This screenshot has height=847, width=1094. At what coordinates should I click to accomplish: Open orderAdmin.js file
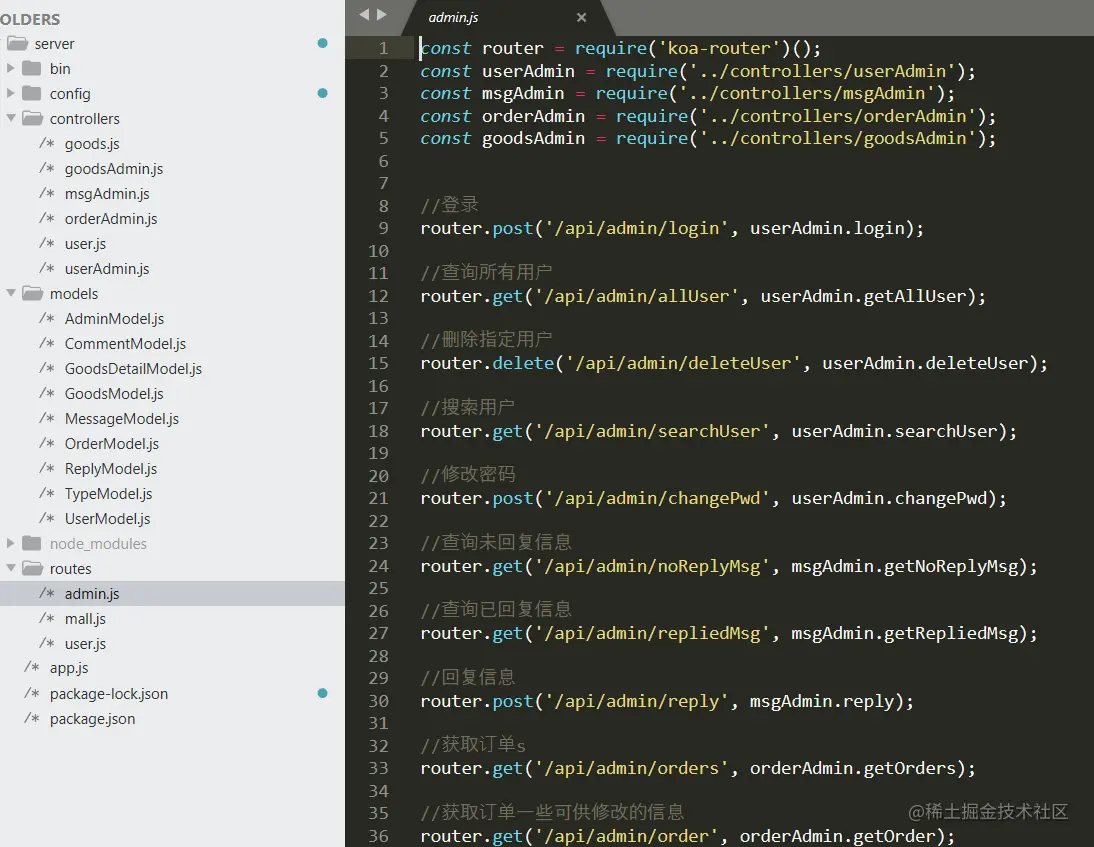click(111, 219)
